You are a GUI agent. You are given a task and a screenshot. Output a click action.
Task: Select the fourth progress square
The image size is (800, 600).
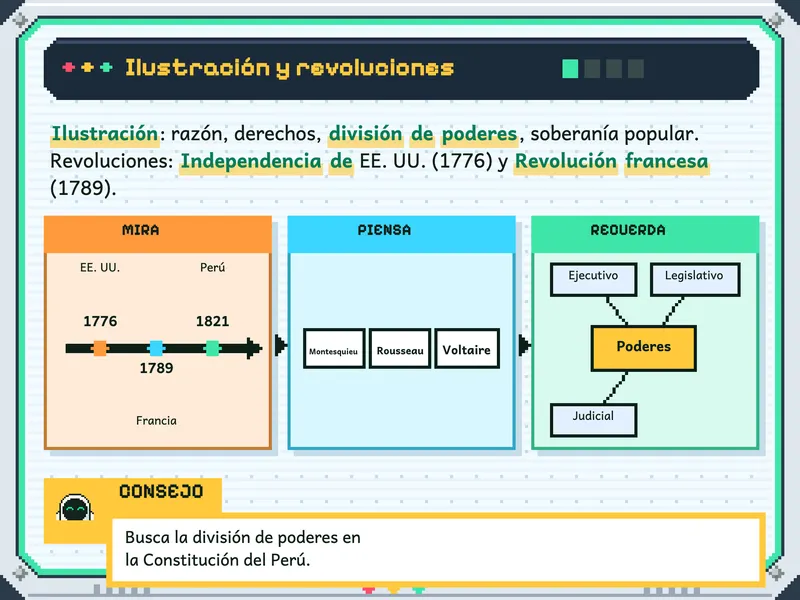point(636,68)
